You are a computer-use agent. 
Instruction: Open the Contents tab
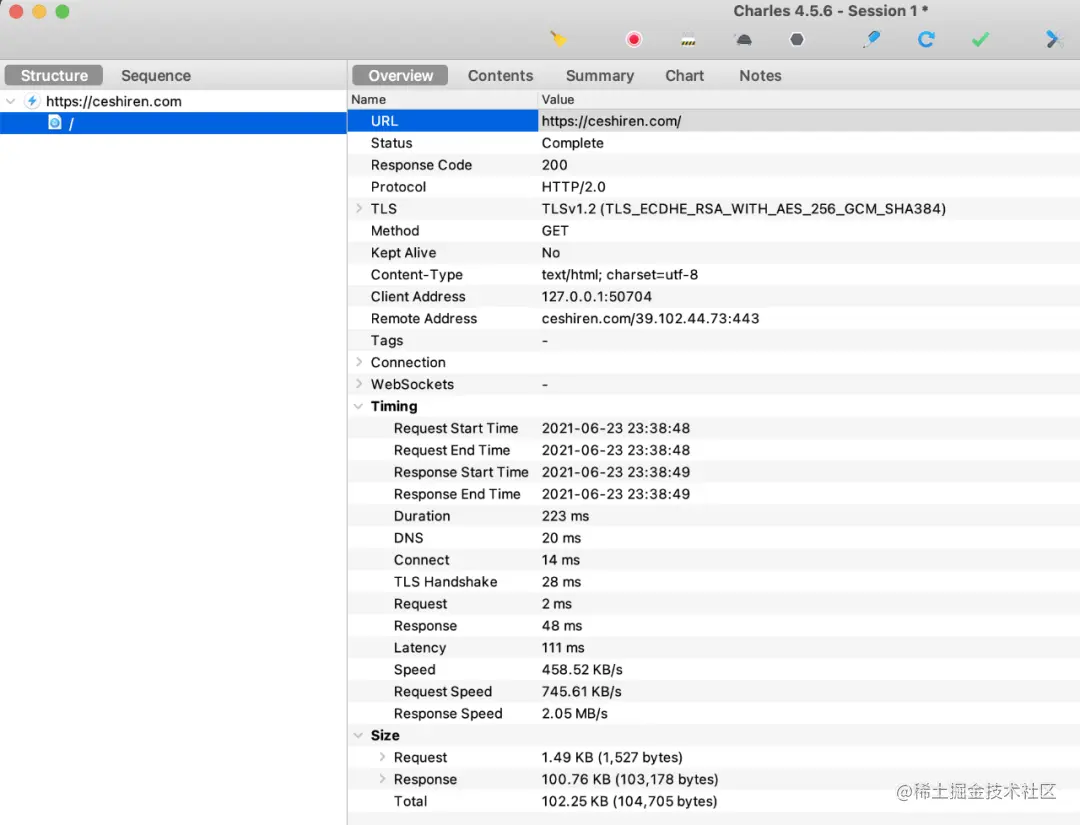pos(500,76)
